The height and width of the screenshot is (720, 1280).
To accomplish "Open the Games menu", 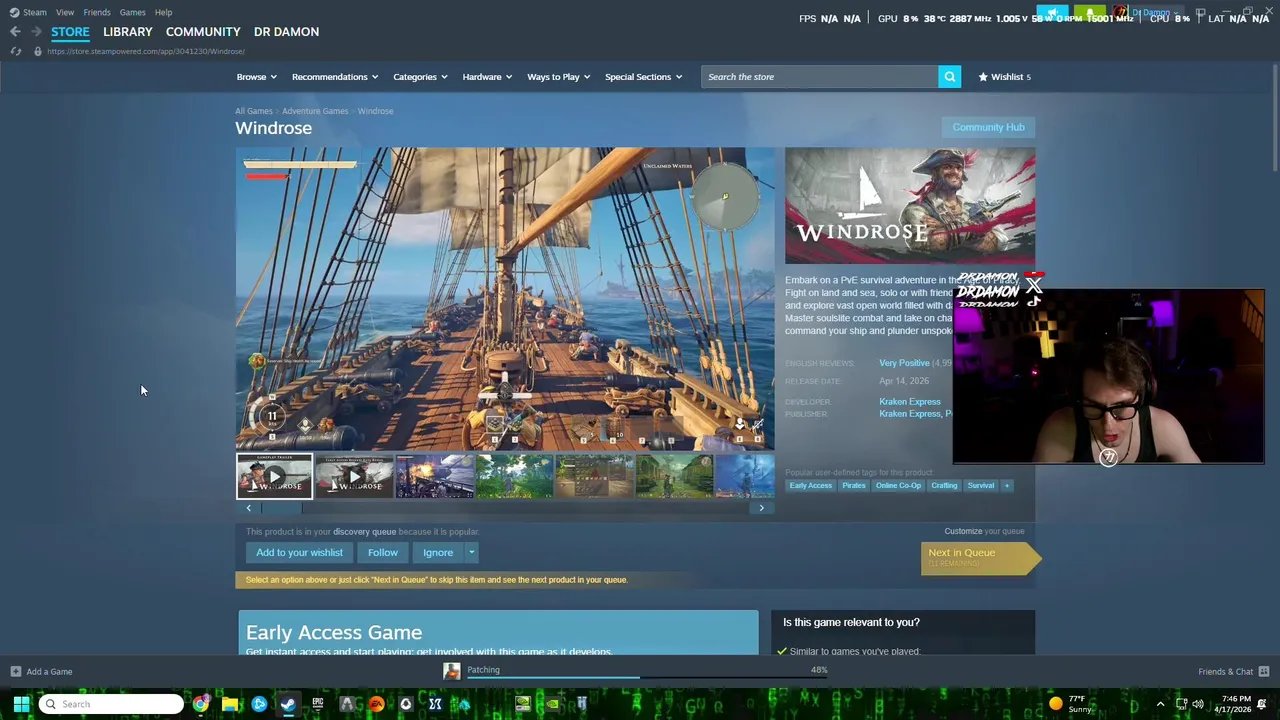I will (x=132, y=12).
